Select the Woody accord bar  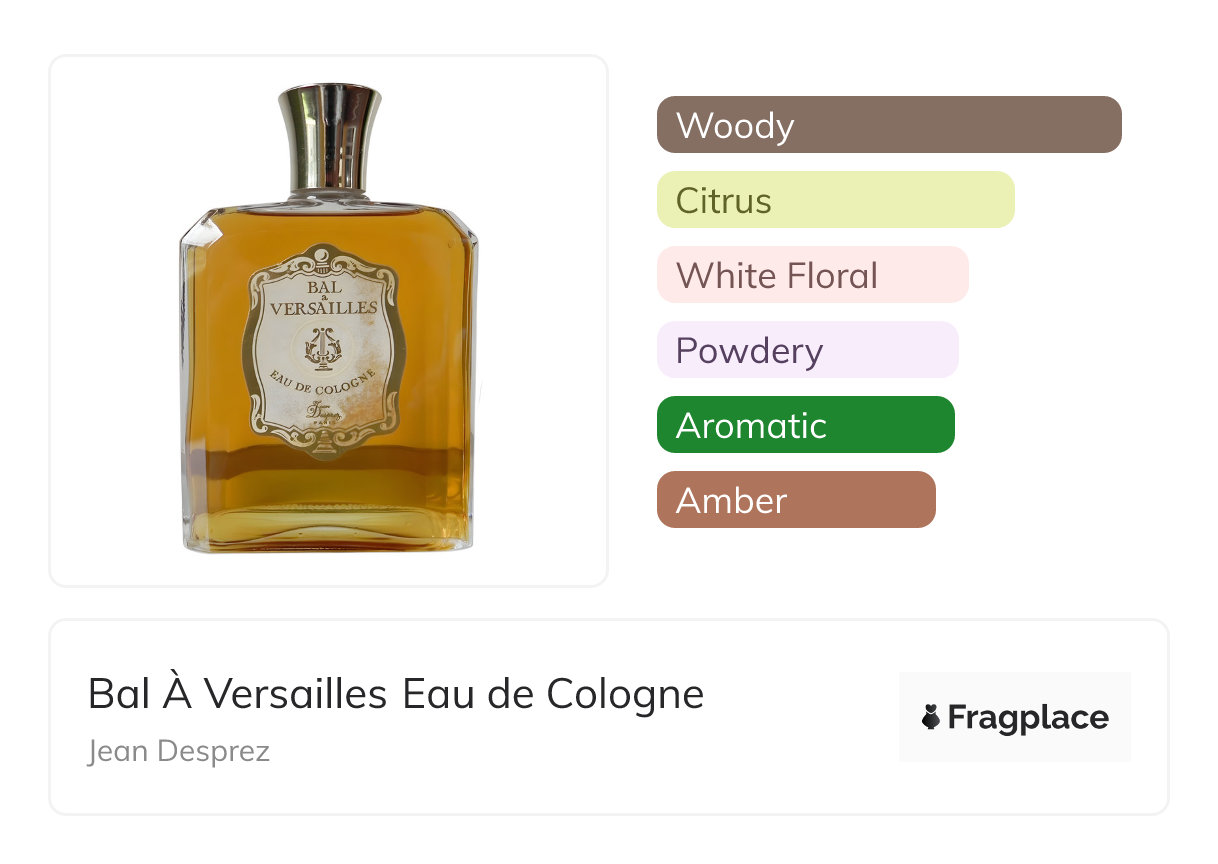pos(889,125)
